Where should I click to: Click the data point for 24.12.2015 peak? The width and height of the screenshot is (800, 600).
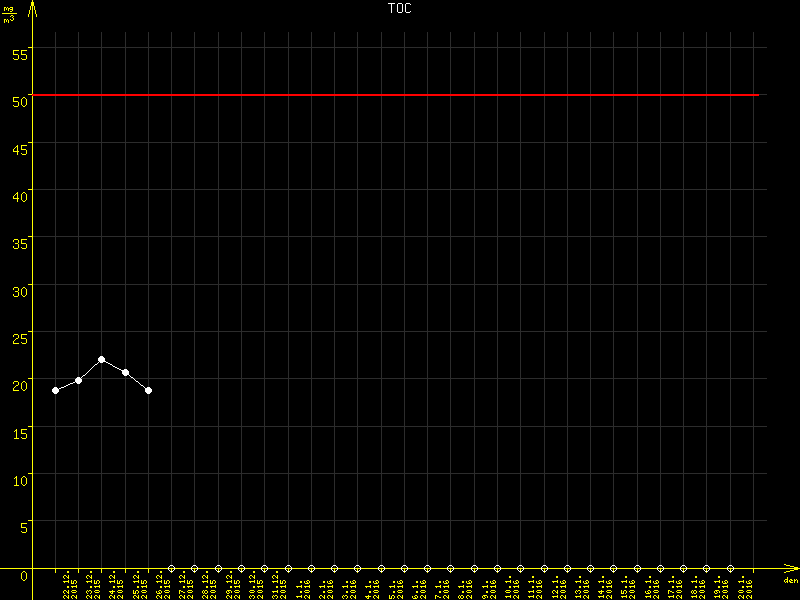tap(102, 359)
